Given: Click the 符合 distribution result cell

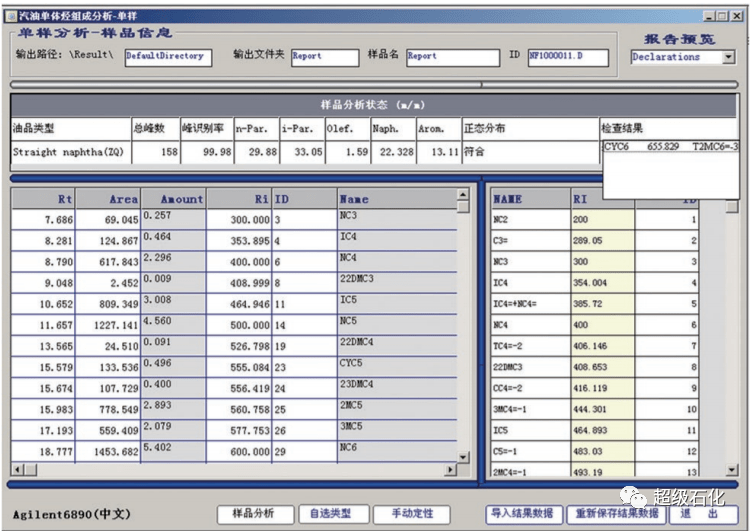Looking at the screenshot, I should point(530,152).
